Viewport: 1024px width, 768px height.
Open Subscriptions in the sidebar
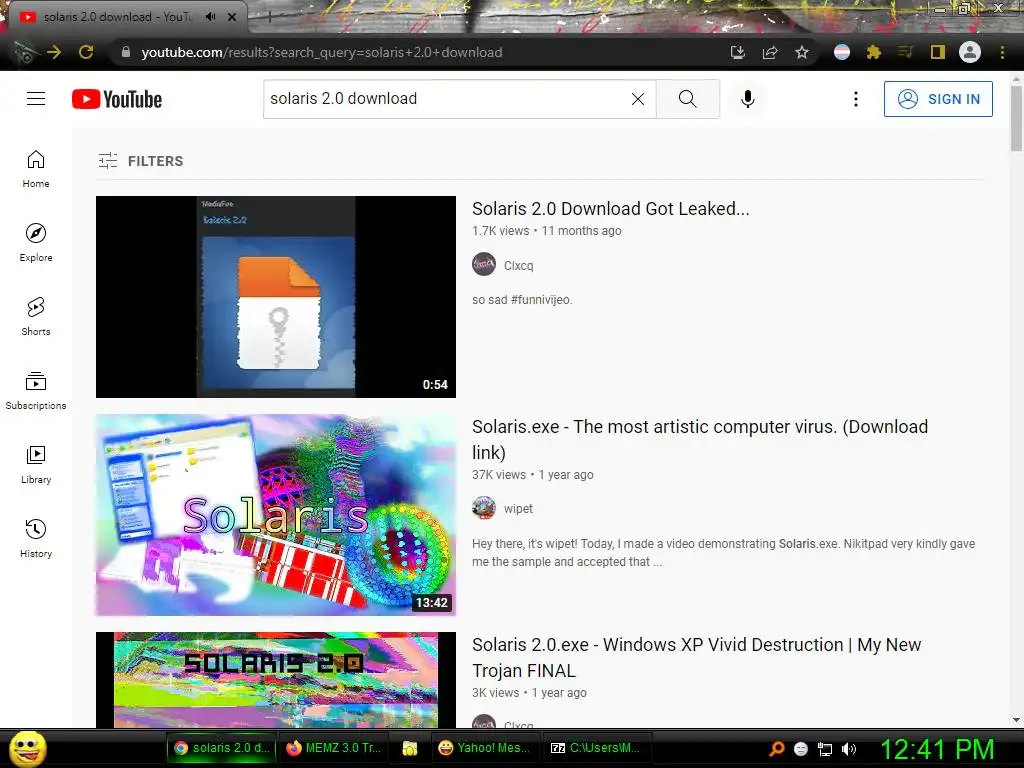pyautogui.click(x=36, y=391)
